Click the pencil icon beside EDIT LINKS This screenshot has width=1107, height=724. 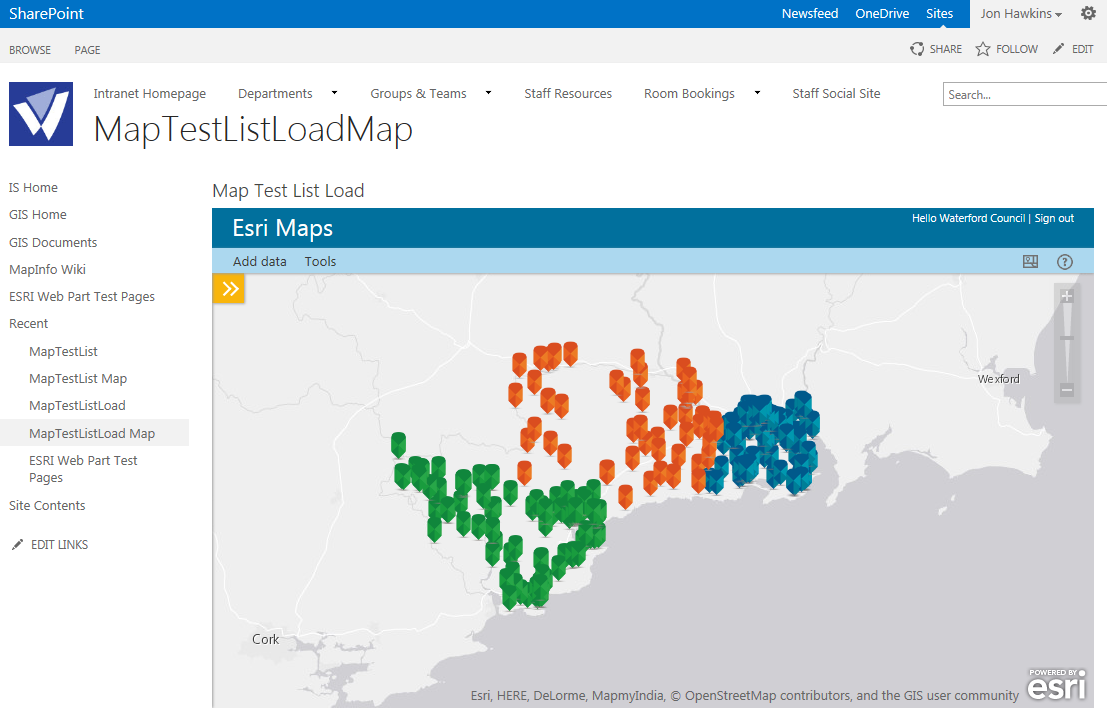tap(17, 545)
